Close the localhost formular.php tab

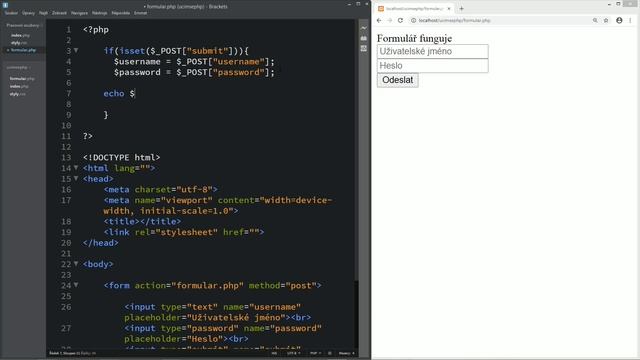pos(449,9)
